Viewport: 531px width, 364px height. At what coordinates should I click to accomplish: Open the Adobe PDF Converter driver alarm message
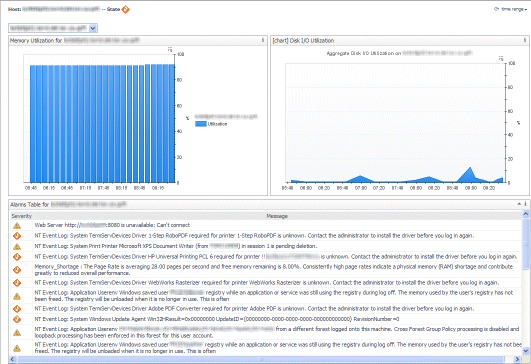(254, 308)
